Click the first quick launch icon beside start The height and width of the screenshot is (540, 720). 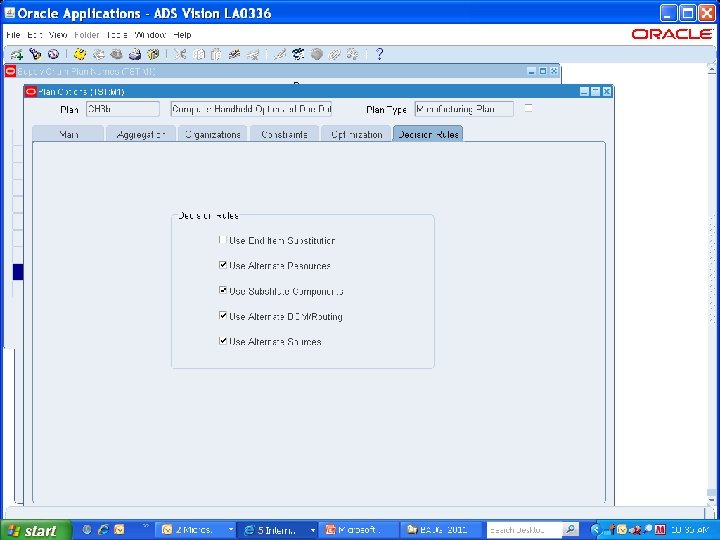click(86, 530)
